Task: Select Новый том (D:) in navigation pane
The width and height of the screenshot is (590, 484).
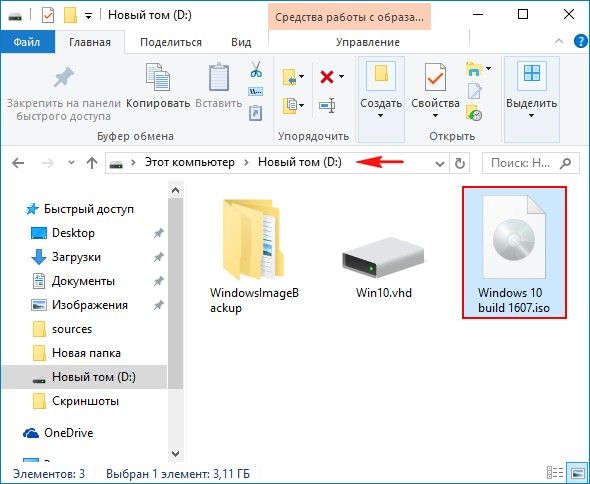Action: tap(84, 377)
